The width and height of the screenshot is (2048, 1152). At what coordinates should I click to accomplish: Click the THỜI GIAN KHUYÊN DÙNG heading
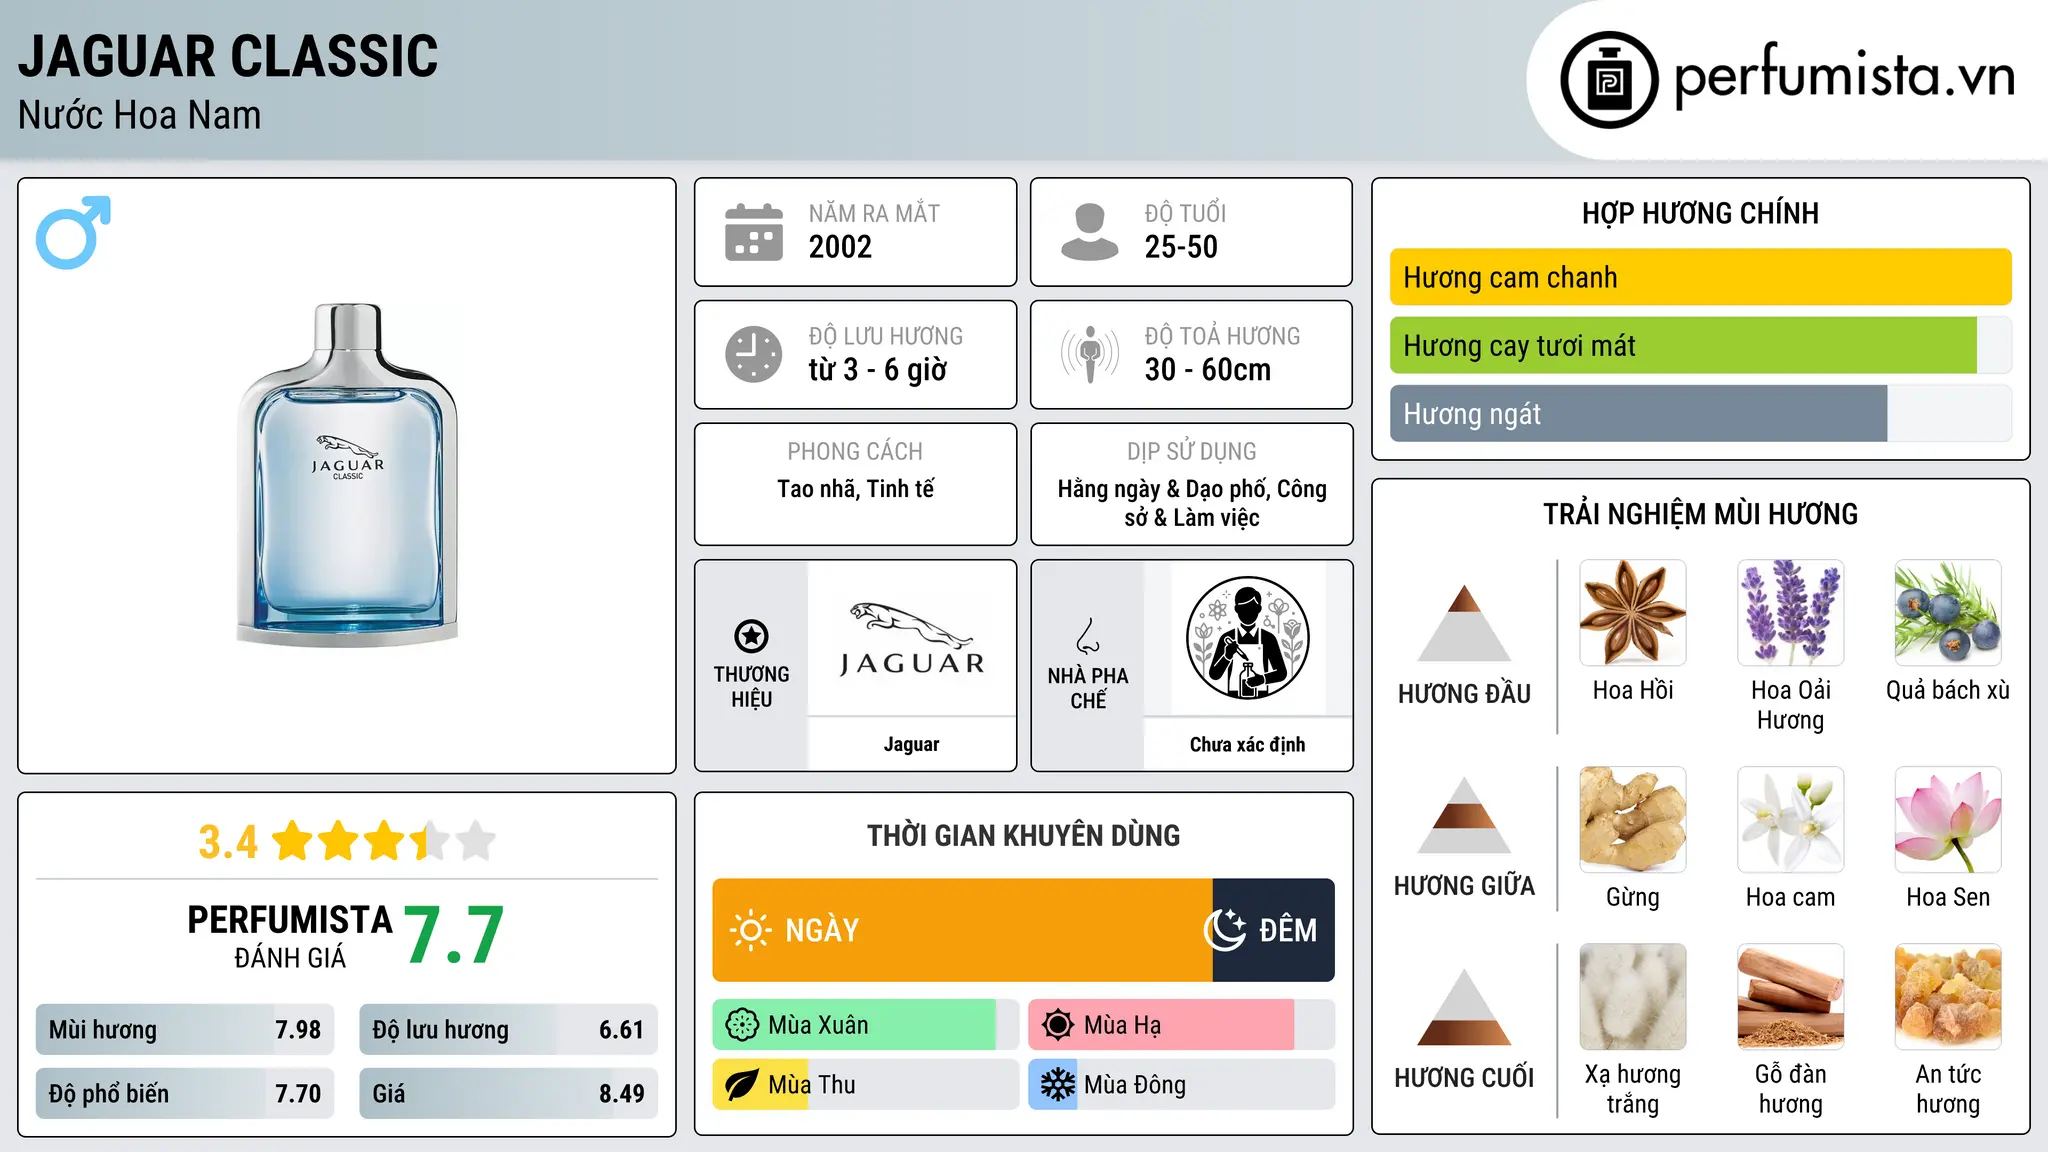[x=1023, y=835]
